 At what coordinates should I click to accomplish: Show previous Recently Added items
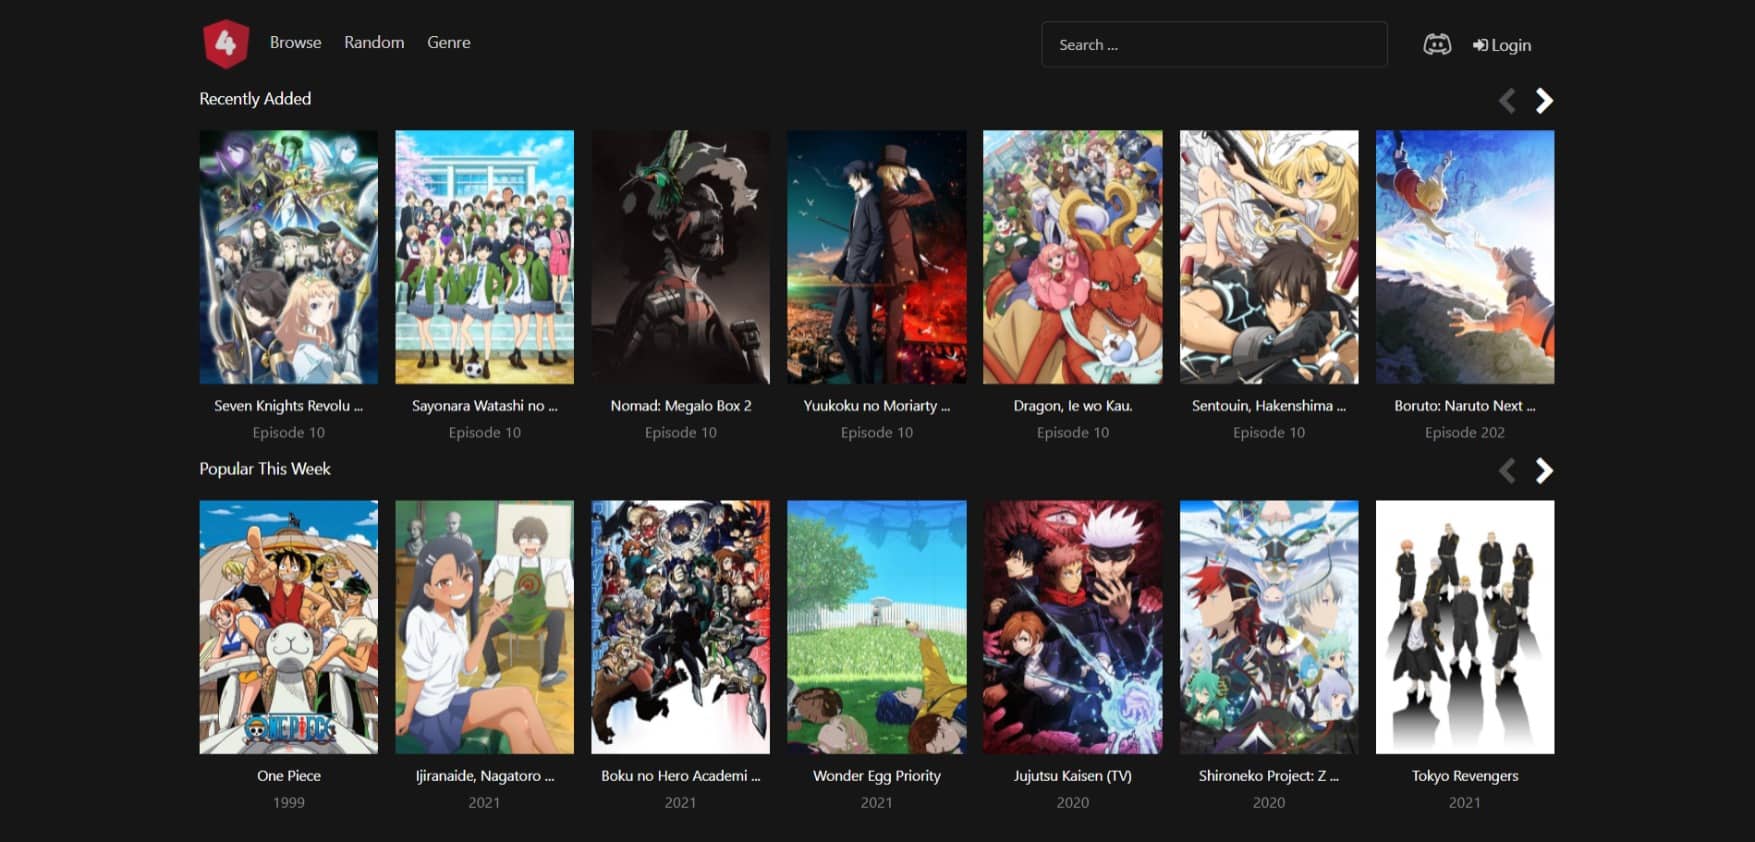(x=1507, y=100)
